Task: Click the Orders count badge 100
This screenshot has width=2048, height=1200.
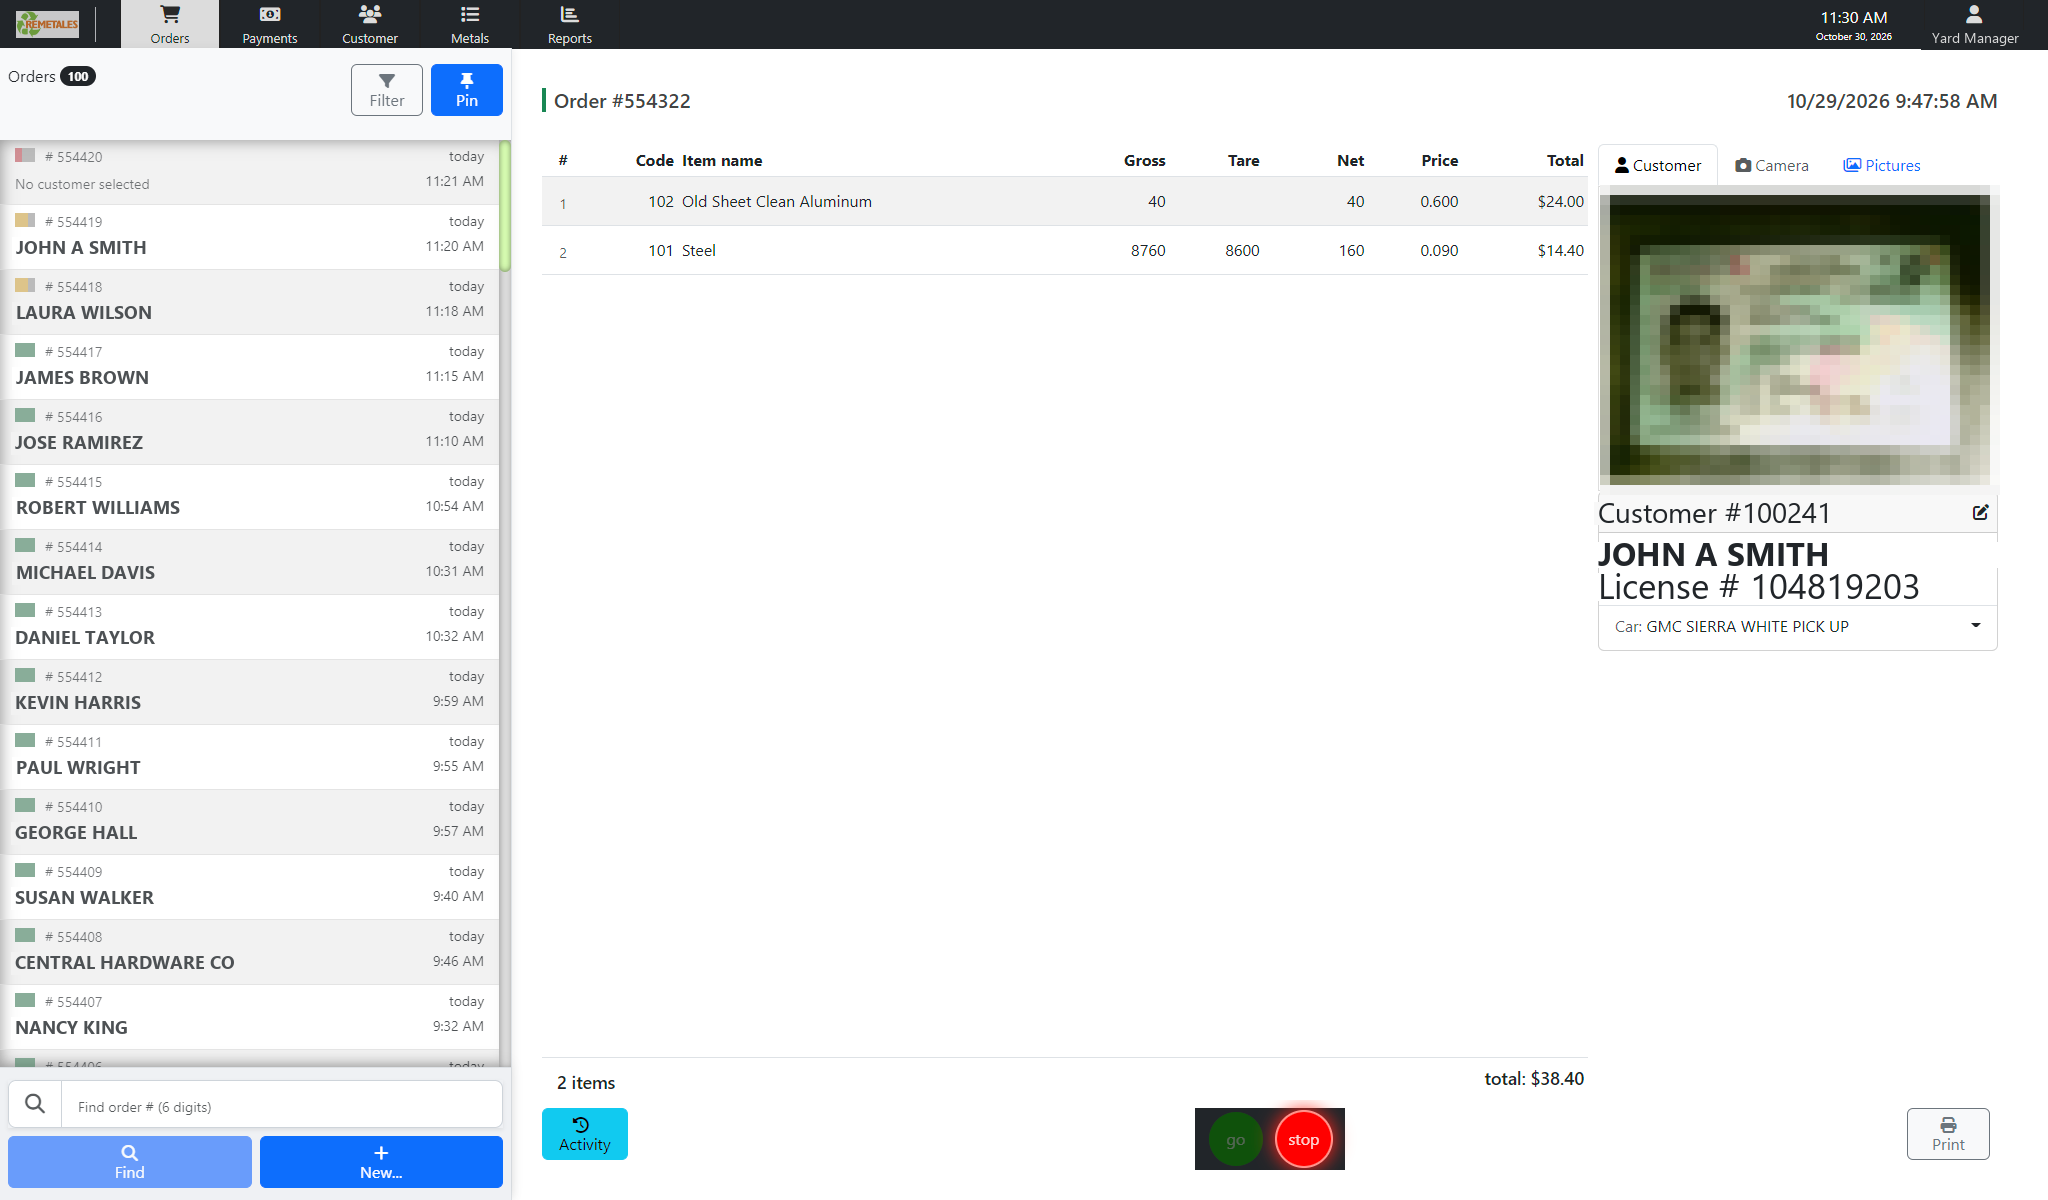Action: pos(78,76)
